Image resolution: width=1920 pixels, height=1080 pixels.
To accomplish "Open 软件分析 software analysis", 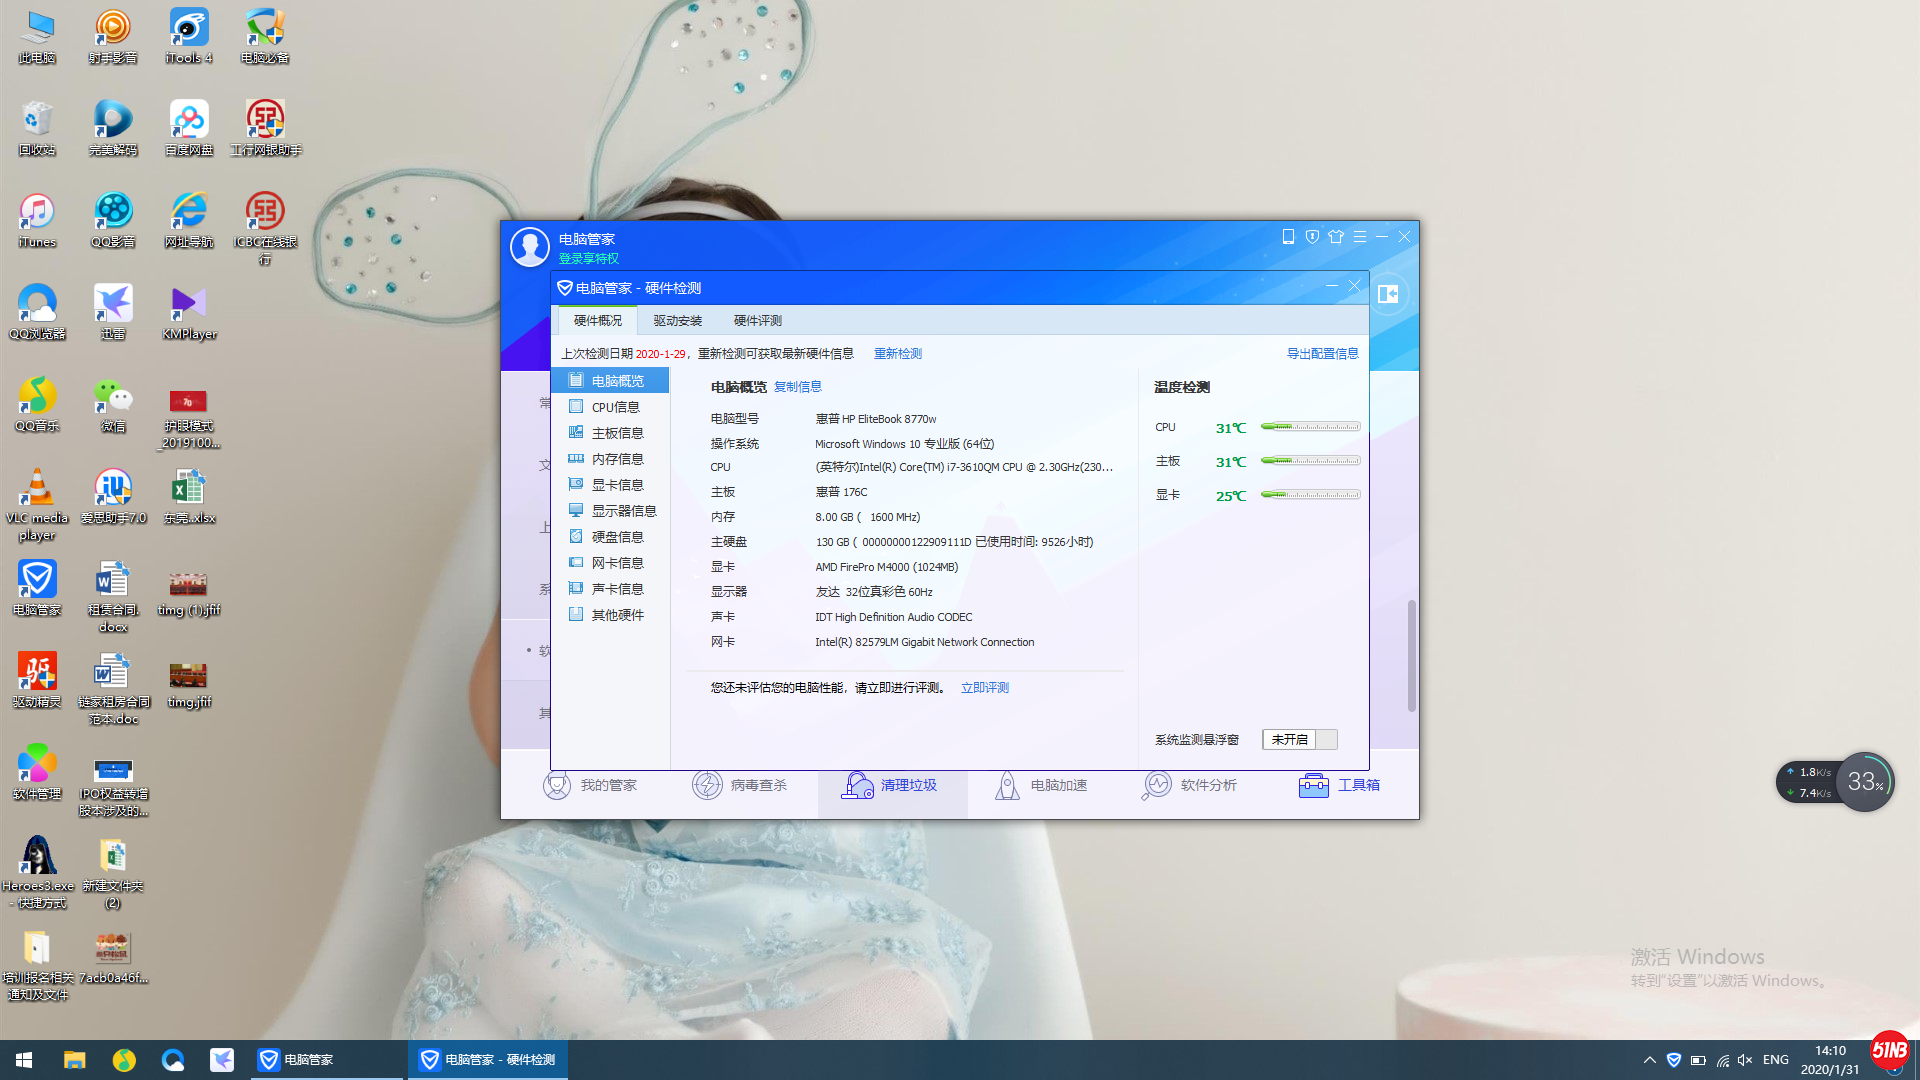I will pyautogui.click(x=1157, y=786).
